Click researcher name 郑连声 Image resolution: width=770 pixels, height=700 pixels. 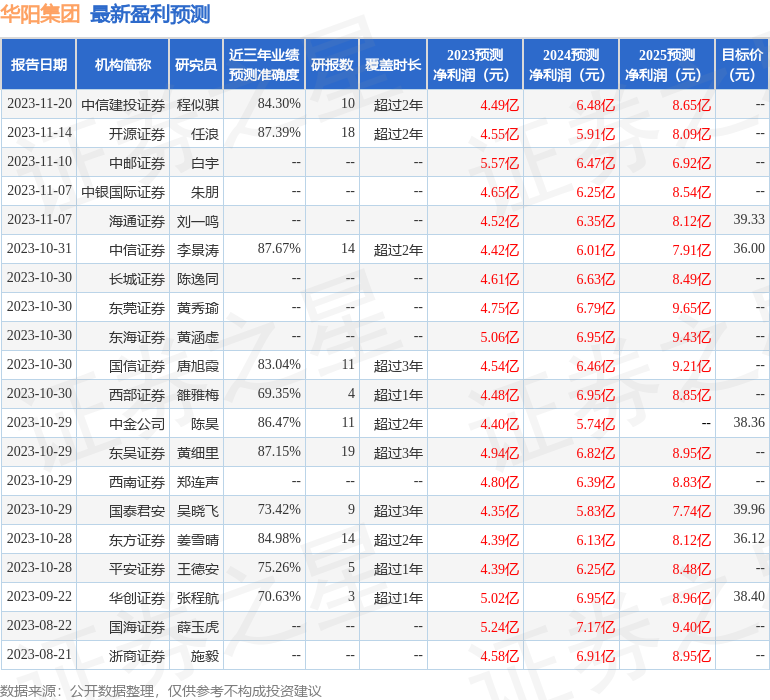pos(197,481)
